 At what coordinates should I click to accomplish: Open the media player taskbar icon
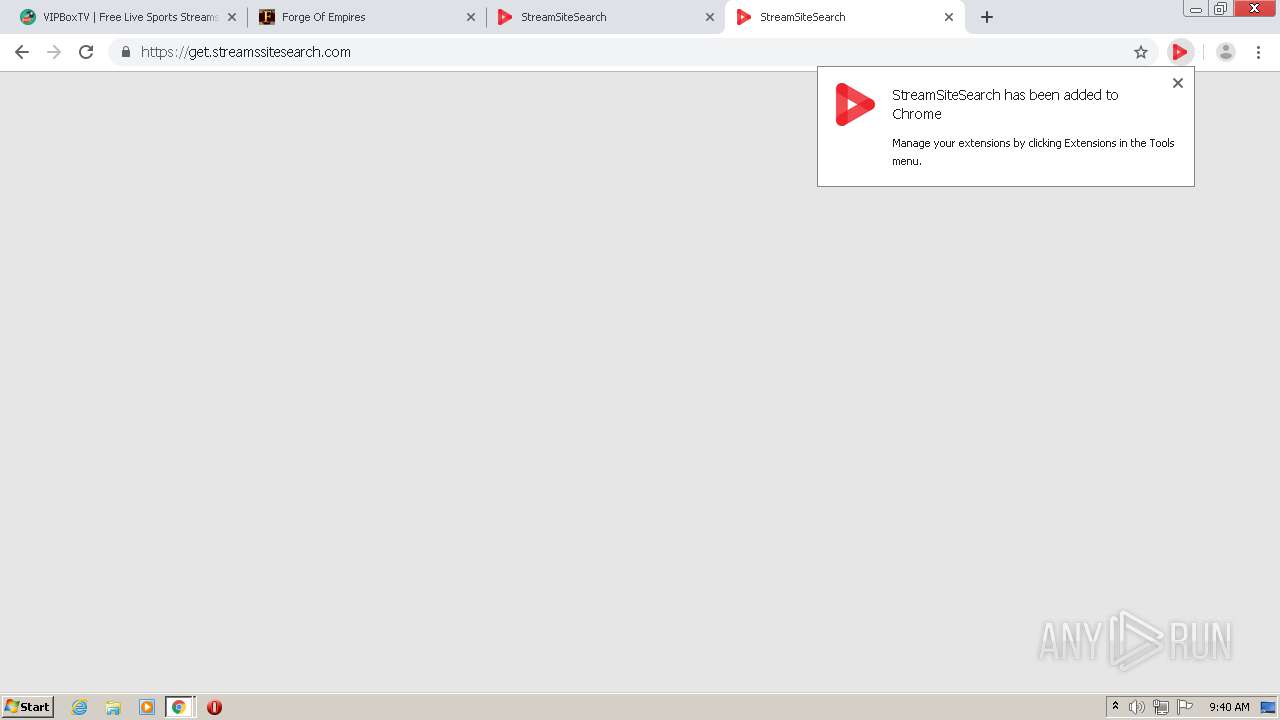[x=147, y=707]
